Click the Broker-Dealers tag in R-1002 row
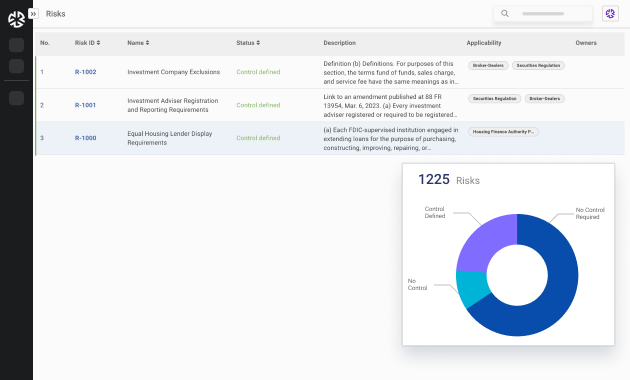 tap(488, 65)
